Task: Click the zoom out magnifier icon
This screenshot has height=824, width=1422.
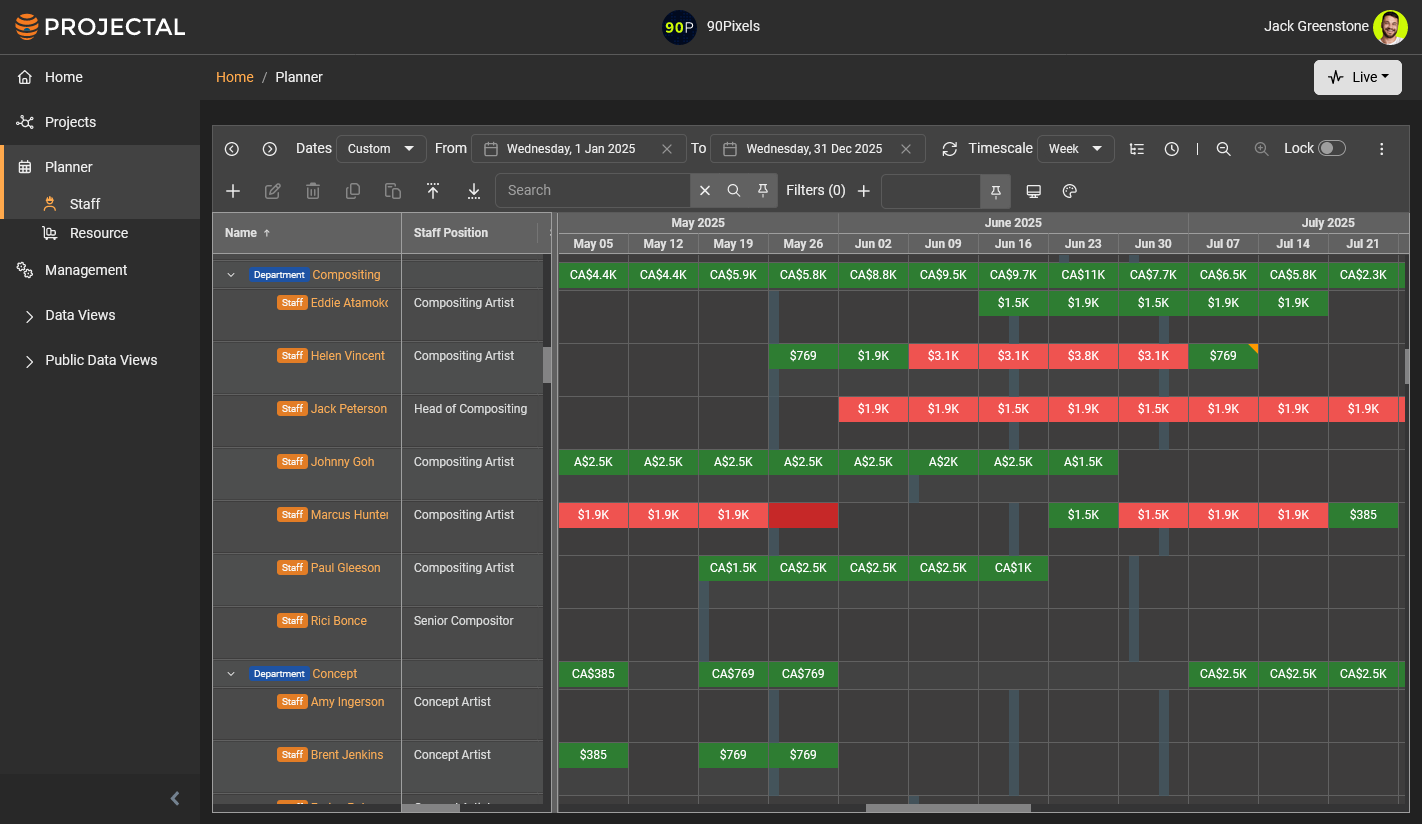Action: 1223,149
